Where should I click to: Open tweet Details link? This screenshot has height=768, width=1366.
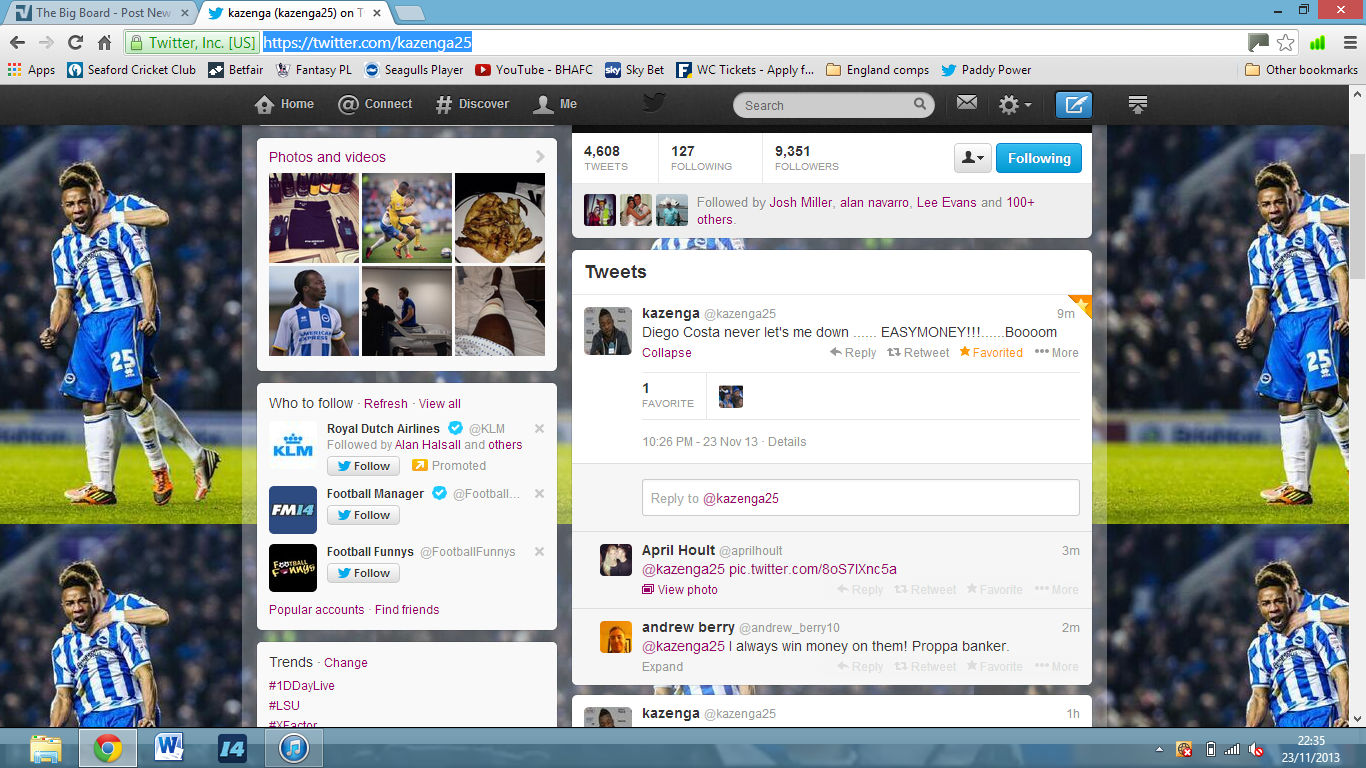tap(787, 442)
